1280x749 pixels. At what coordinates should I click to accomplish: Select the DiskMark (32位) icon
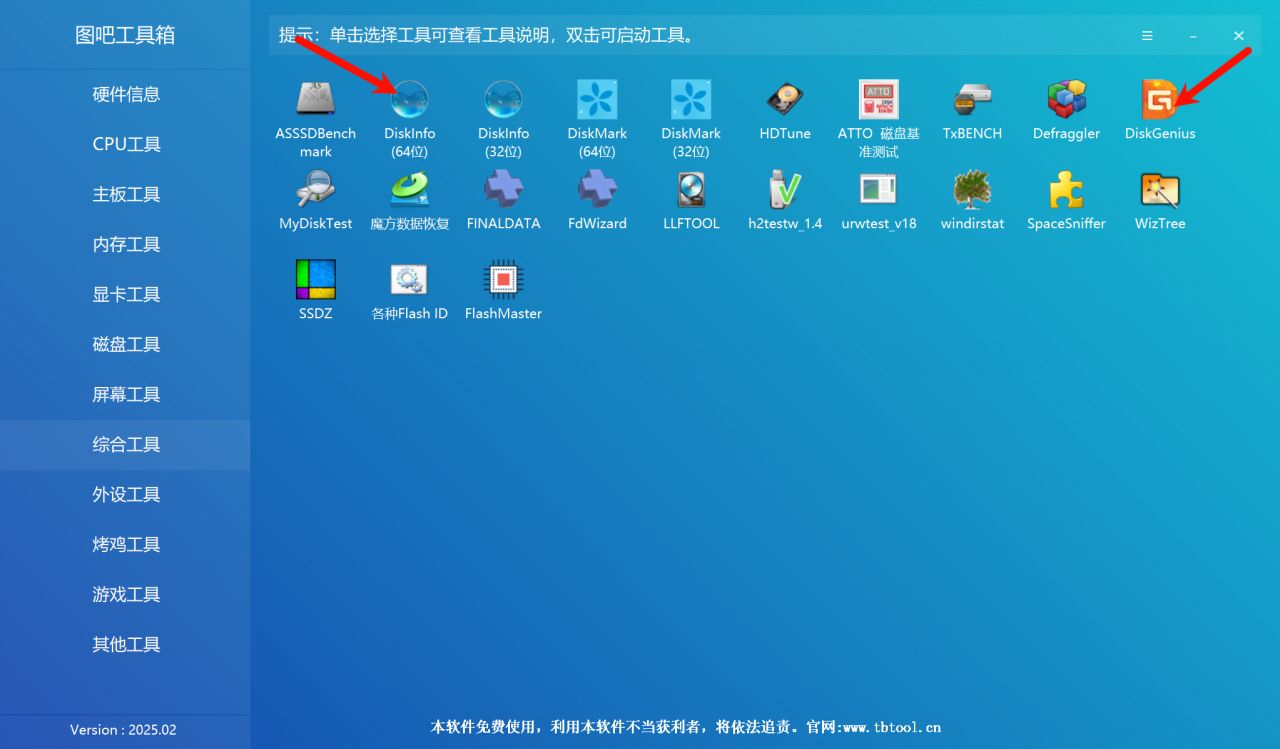[691, 100]
